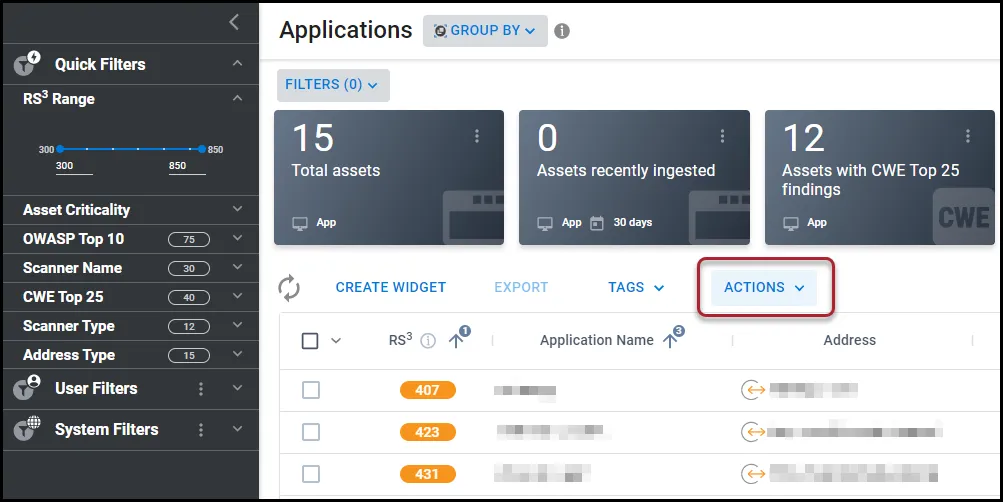1003x502 pixels.
Task: Click the Address column header
Action: click(849, 340)
